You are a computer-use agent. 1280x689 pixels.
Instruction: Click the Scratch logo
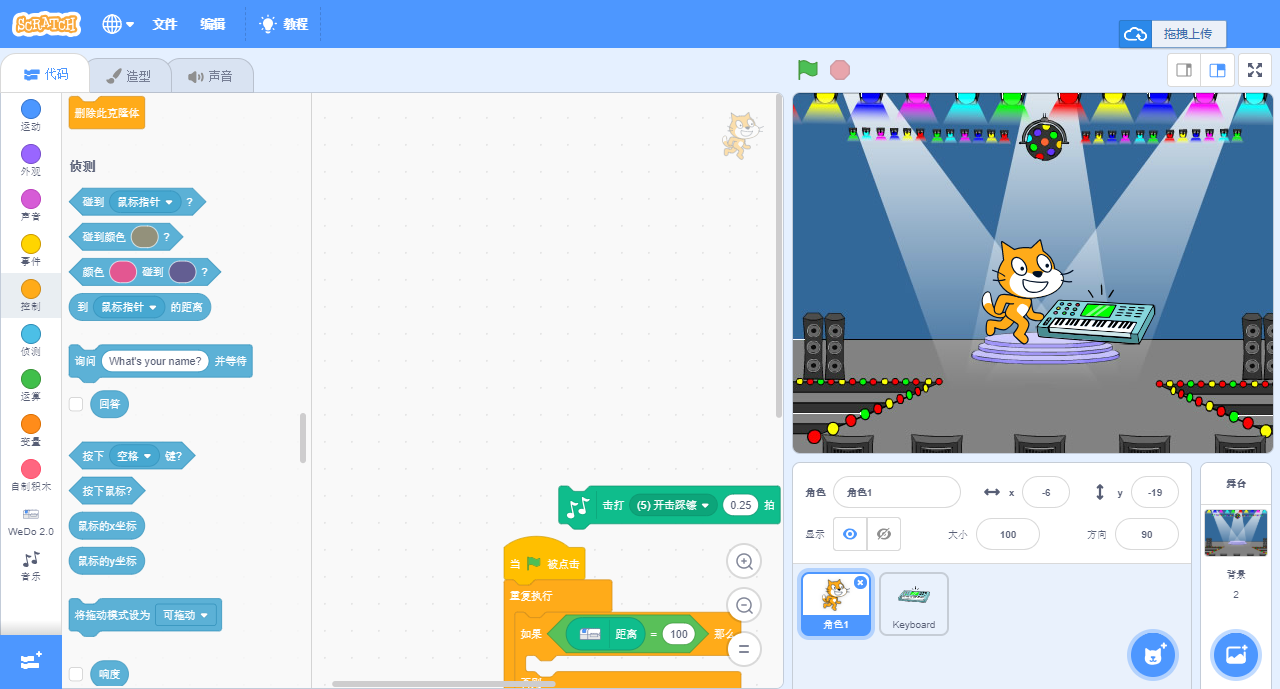pos(47,24)
